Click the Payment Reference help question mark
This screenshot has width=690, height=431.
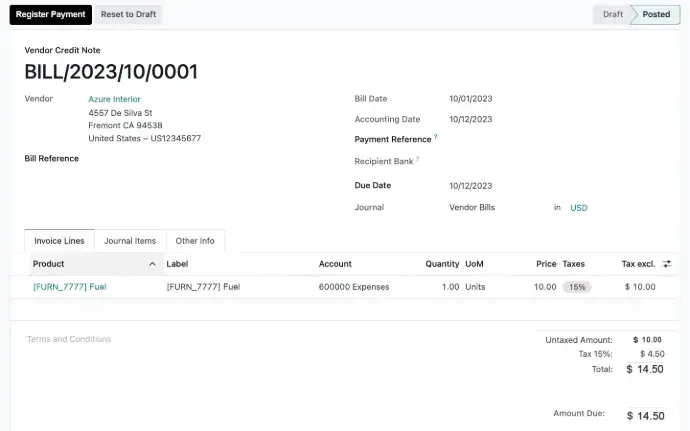coord(436,137)
